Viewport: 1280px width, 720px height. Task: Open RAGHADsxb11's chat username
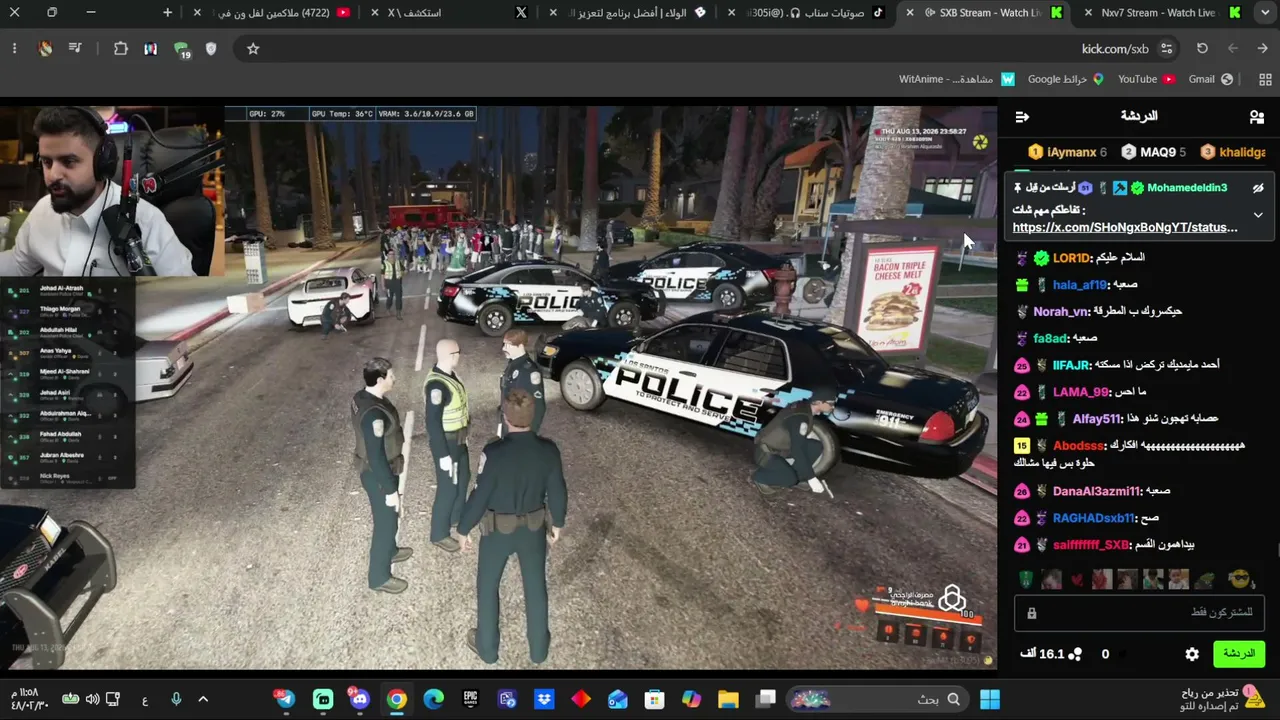pos(1093,519)
